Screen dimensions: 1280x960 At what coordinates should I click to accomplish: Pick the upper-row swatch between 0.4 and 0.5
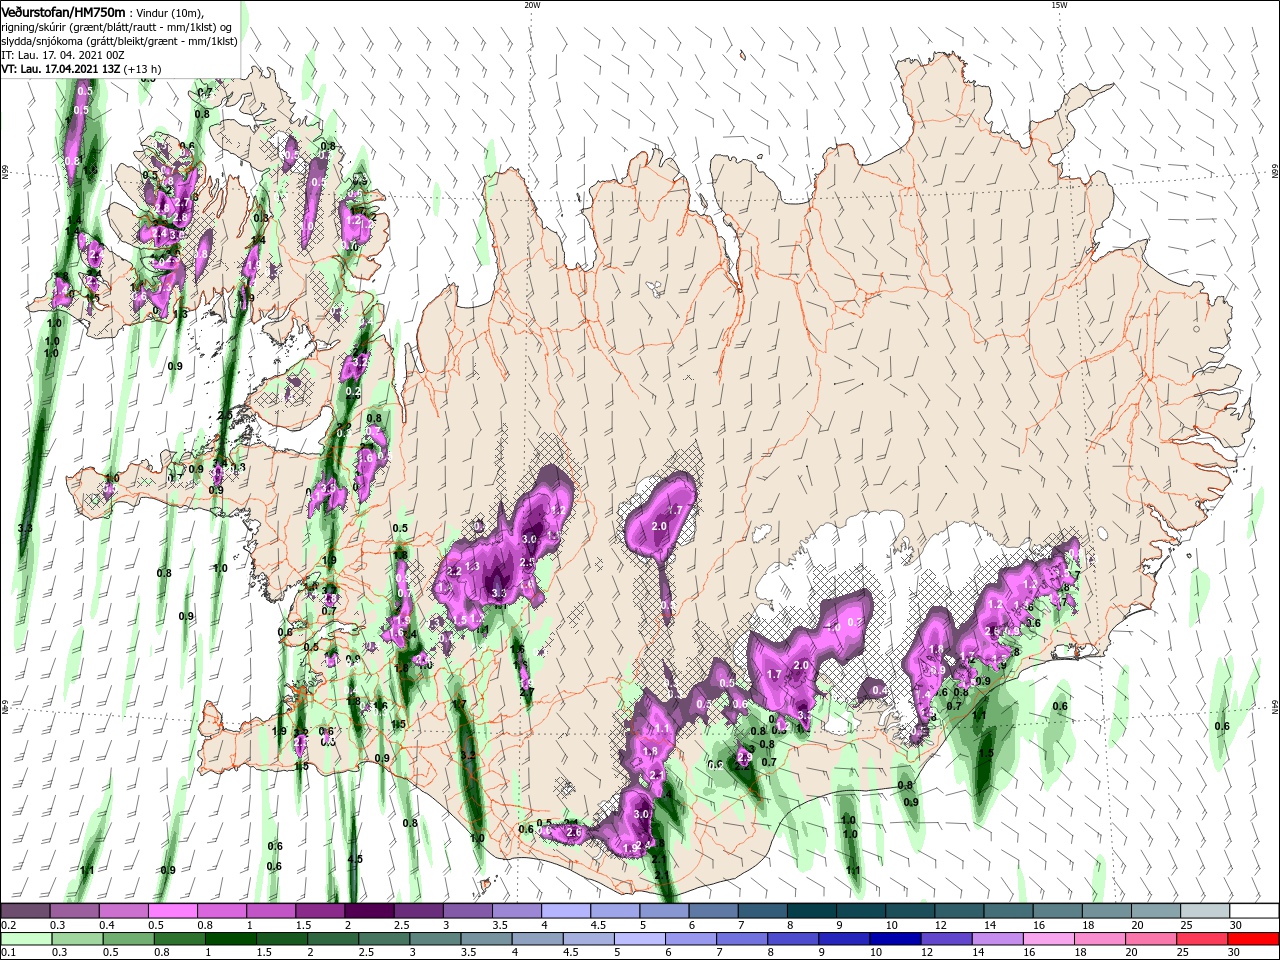coord(123,911)
